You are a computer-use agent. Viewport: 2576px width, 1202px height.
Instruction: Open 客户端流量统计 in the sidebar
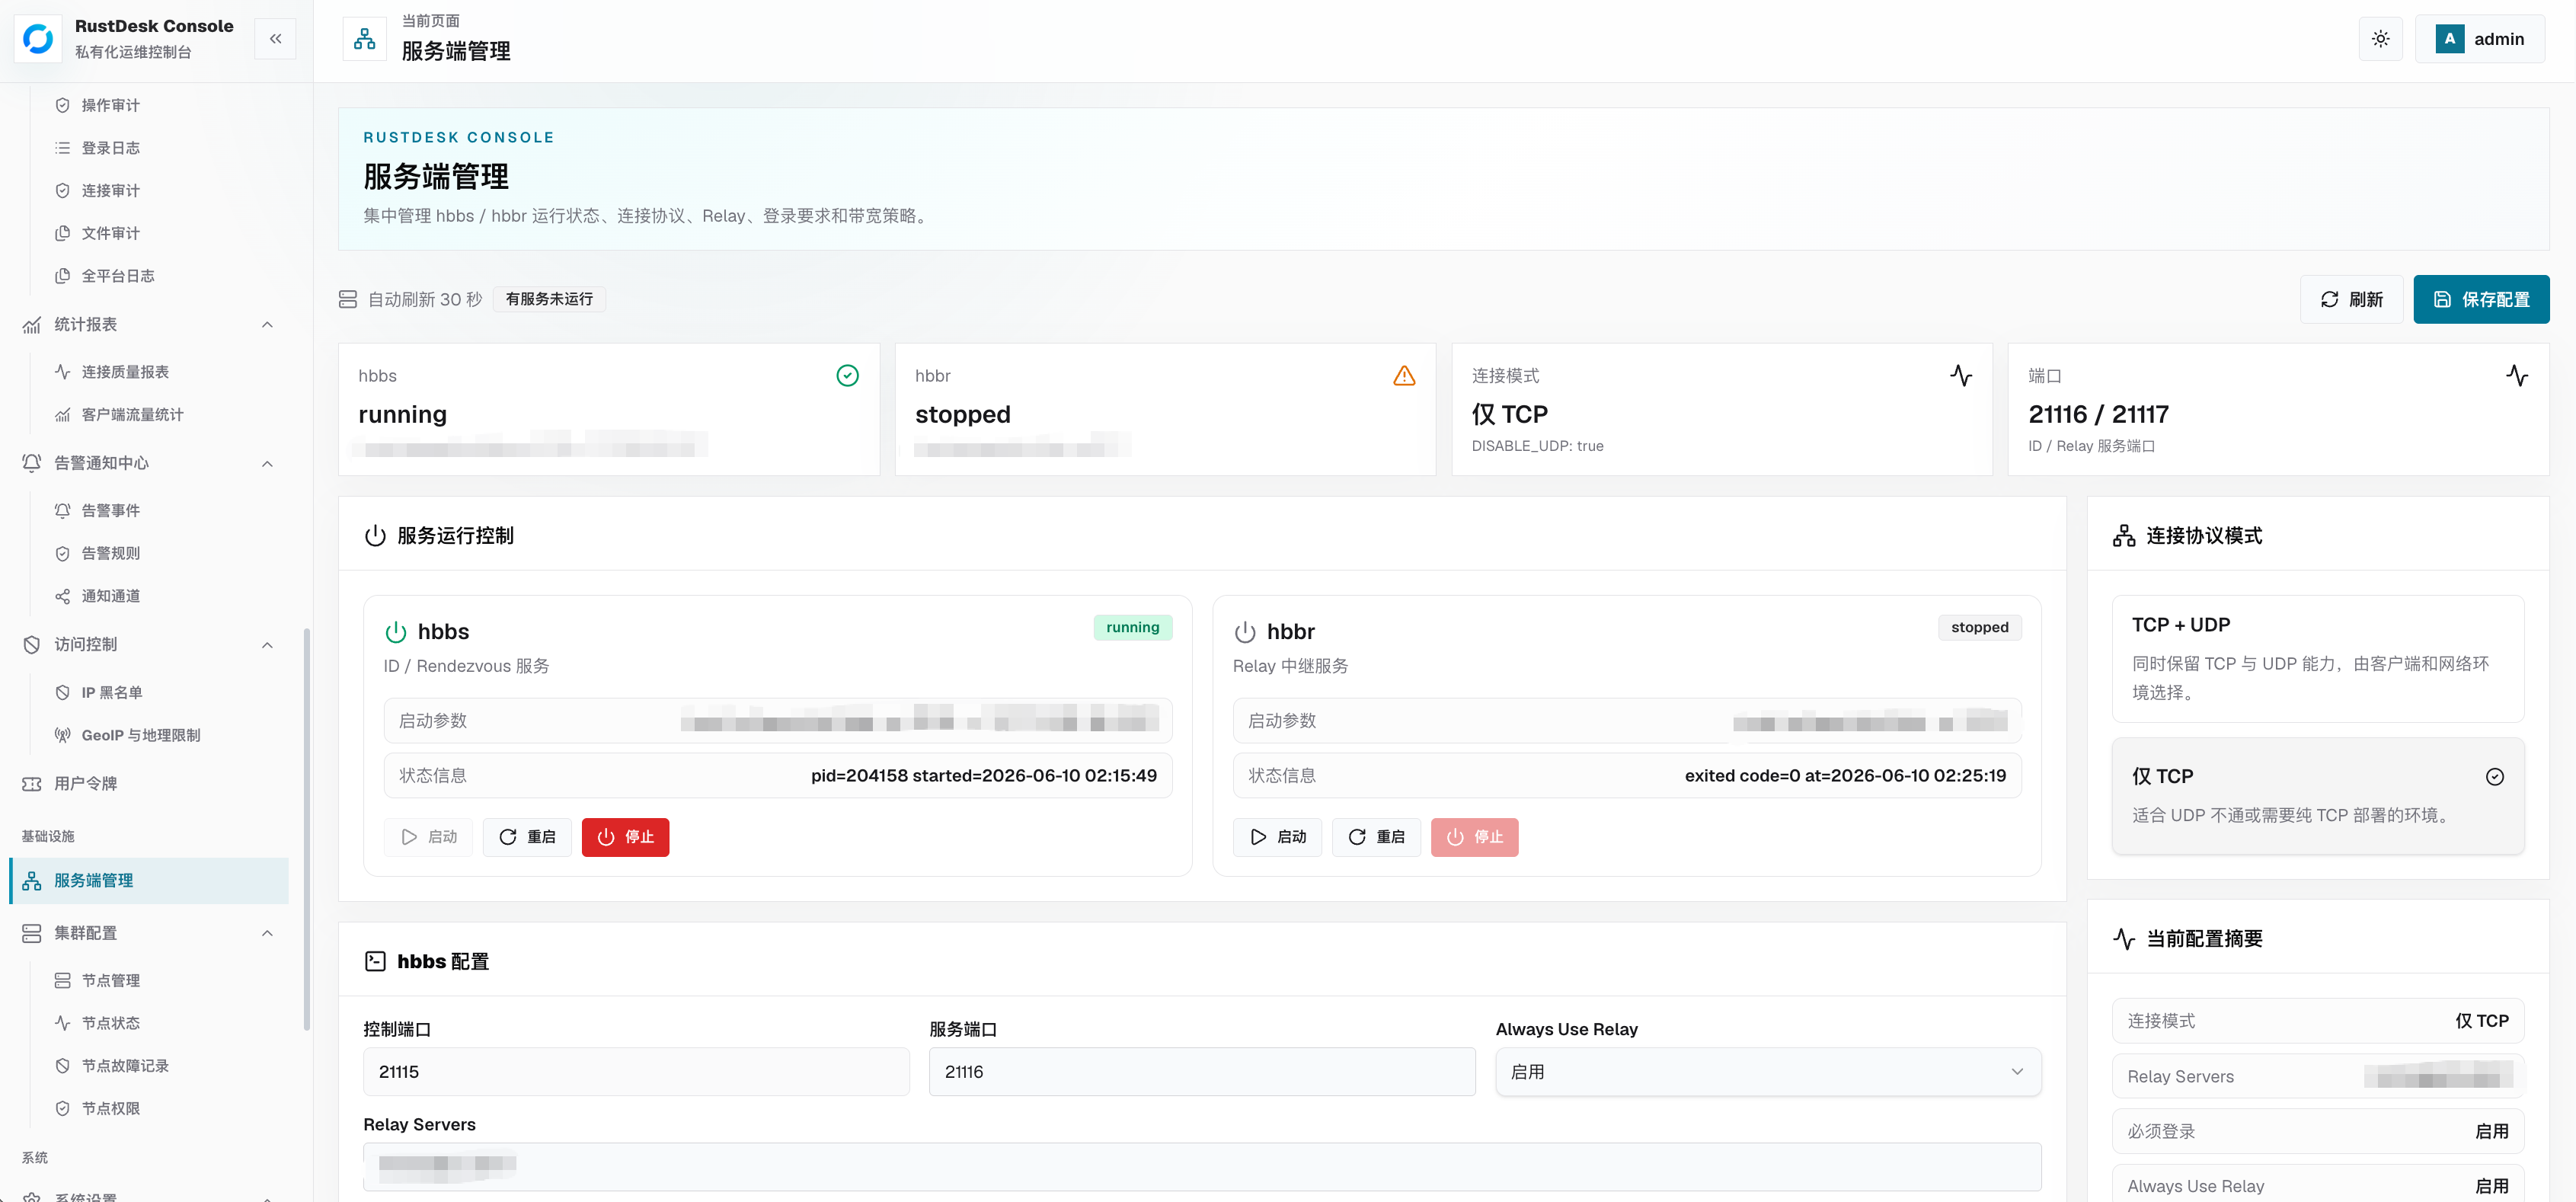coord(132,415)
